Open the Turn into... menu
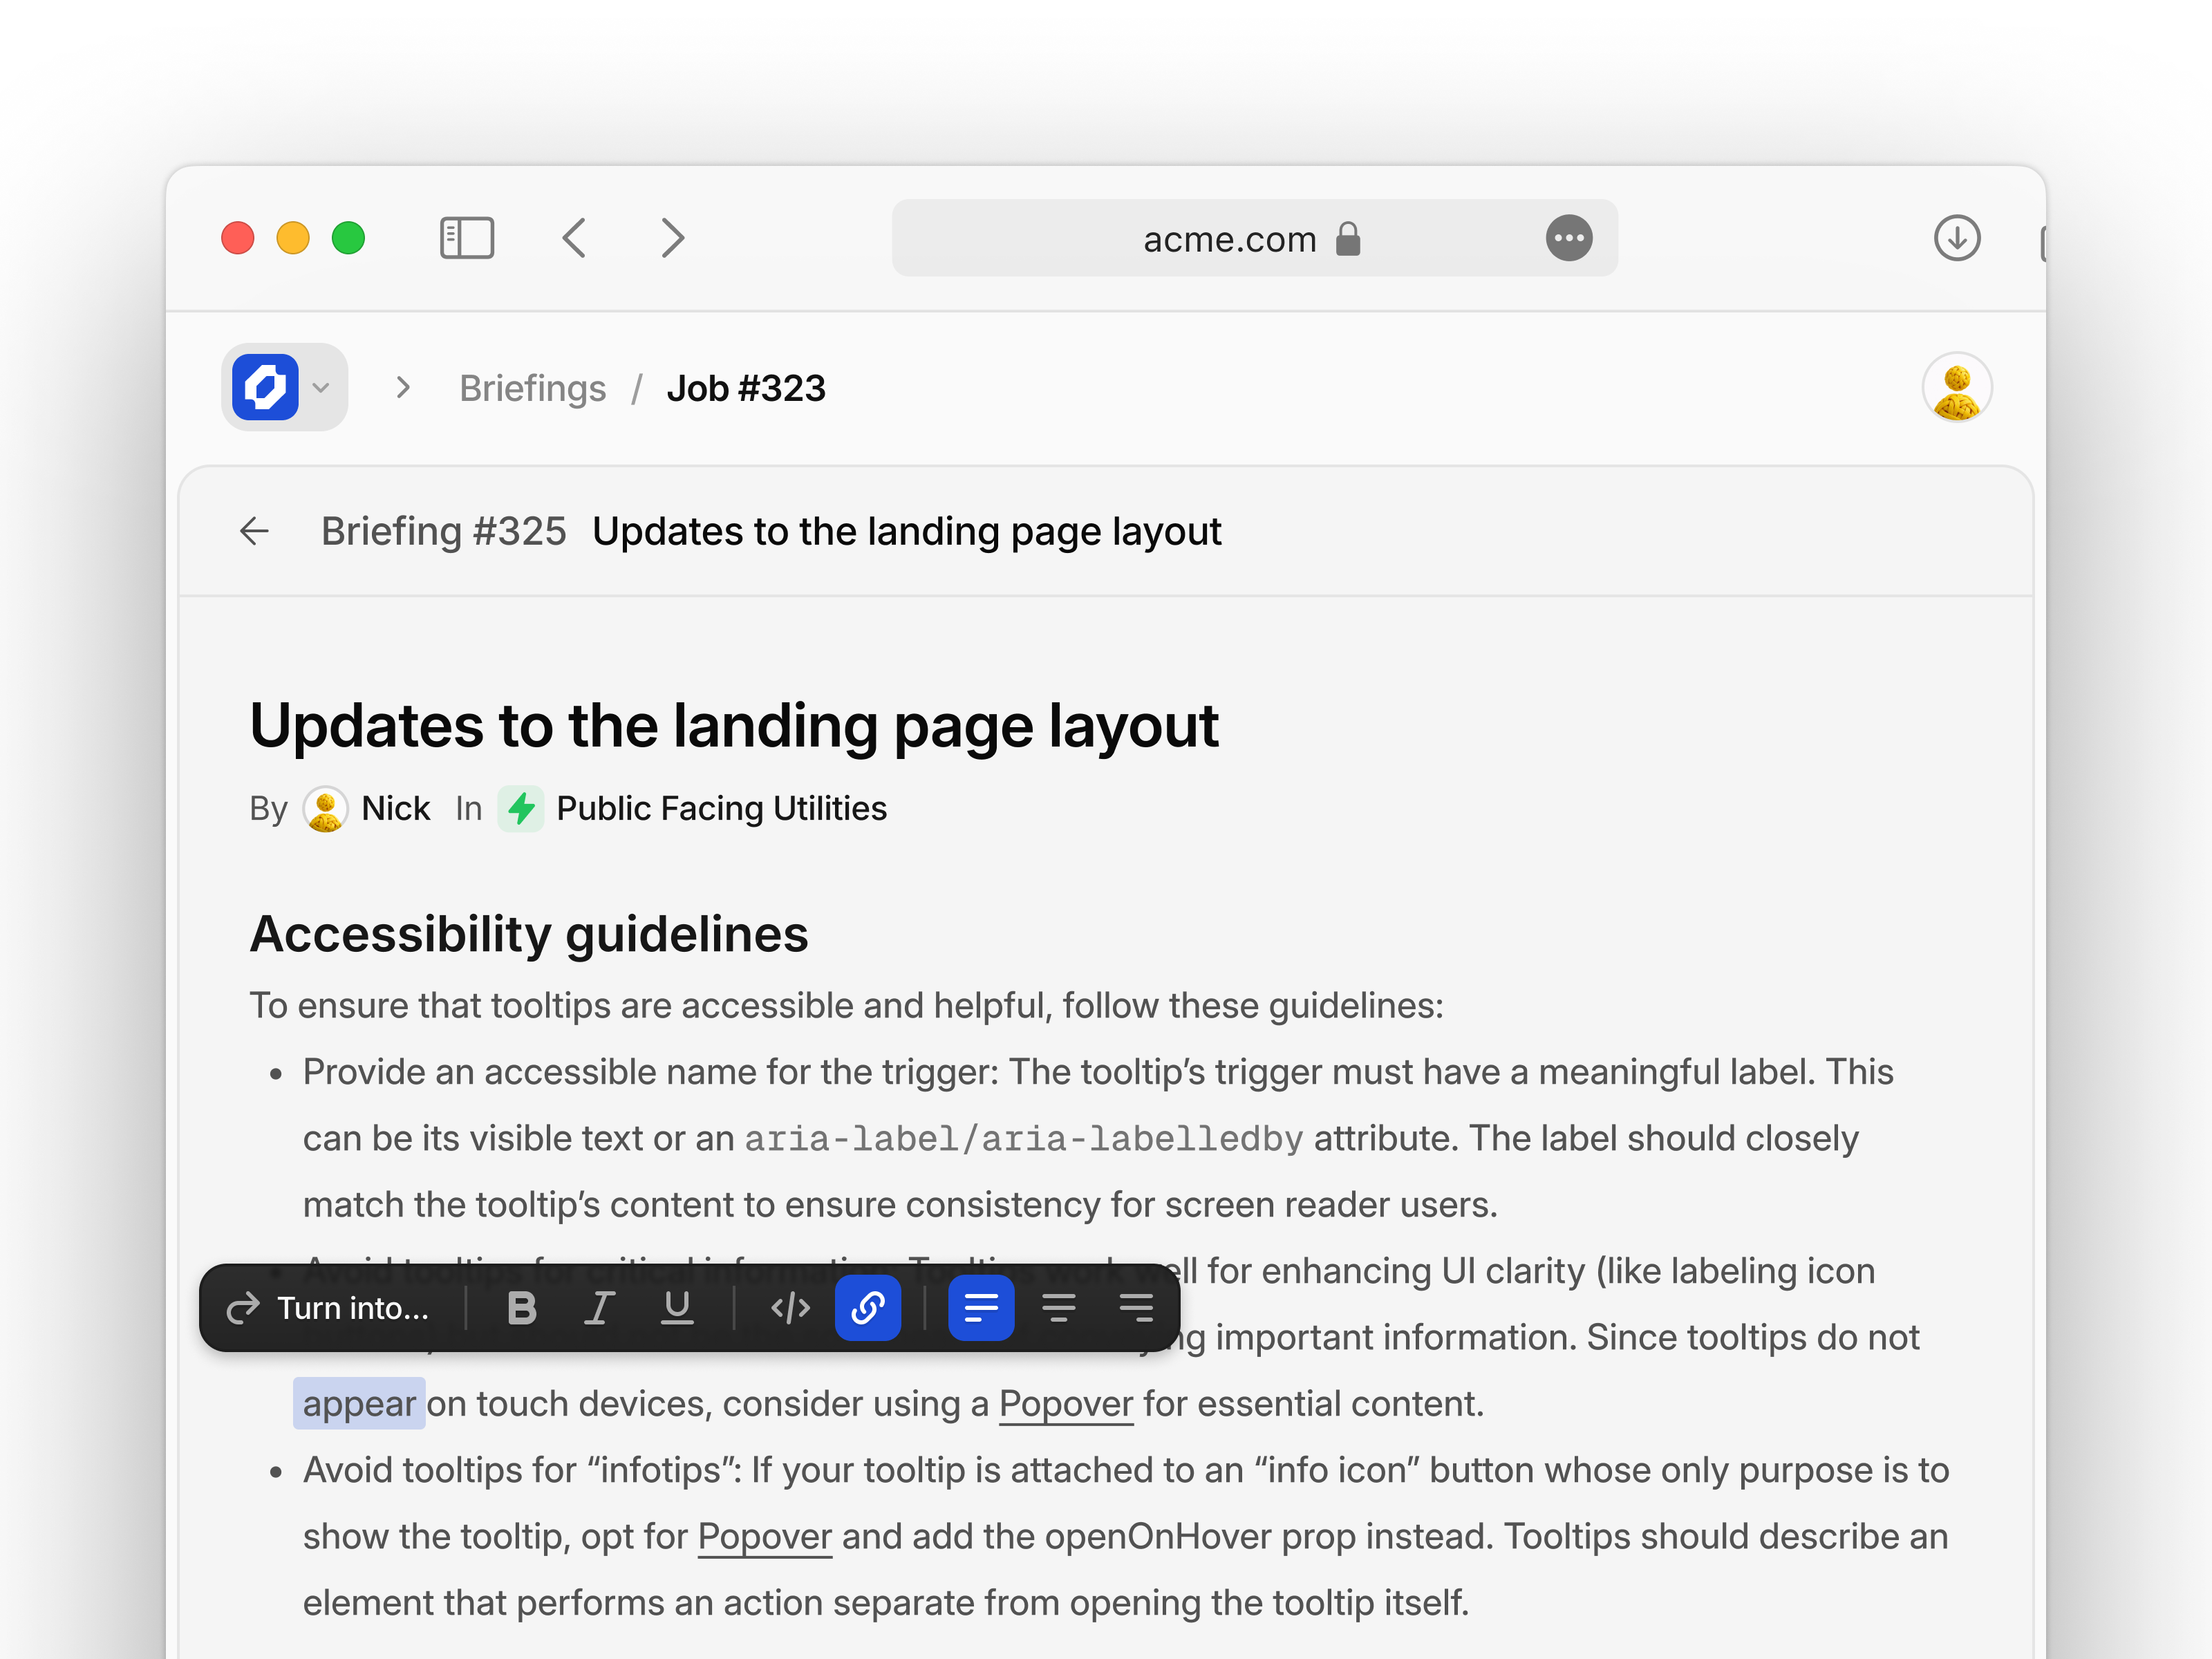 click(329, 1308)
